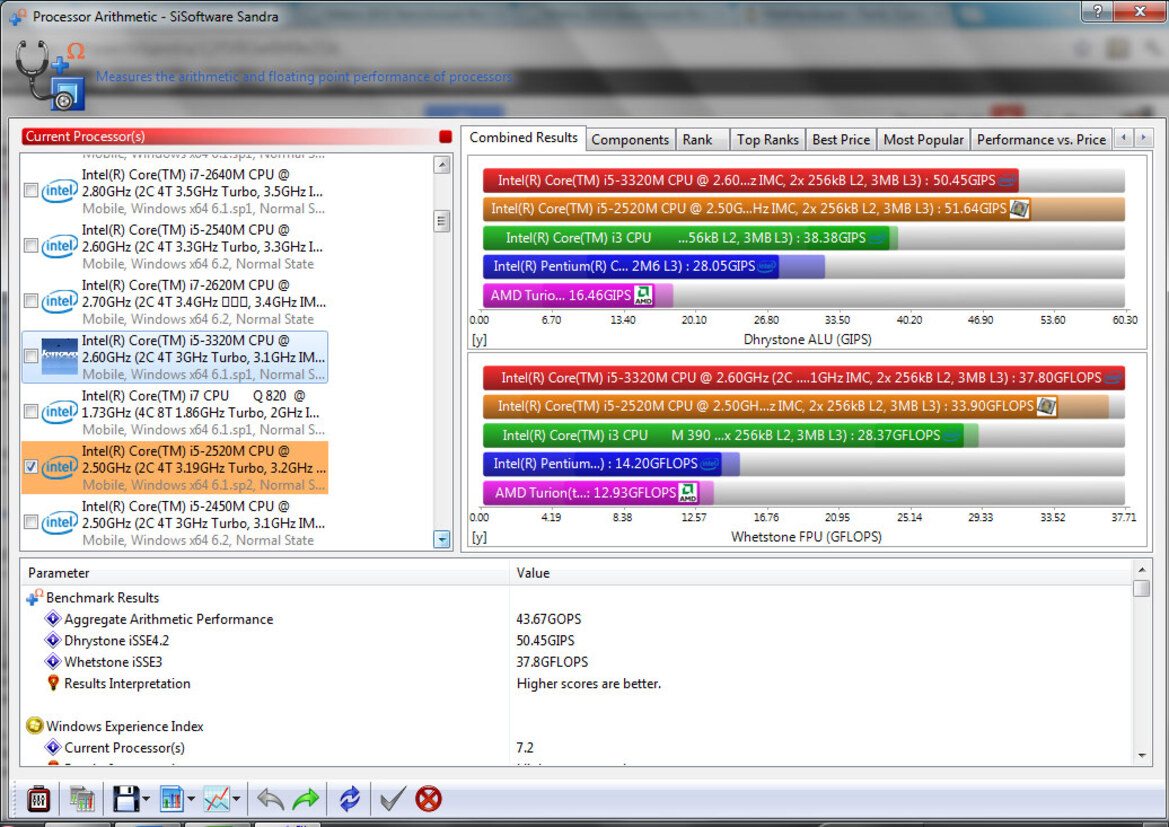The width and height of the screenshot is (1169, 827).
Task: Switch to the Performance vs. Price tab
Action: coord(1041,139)
